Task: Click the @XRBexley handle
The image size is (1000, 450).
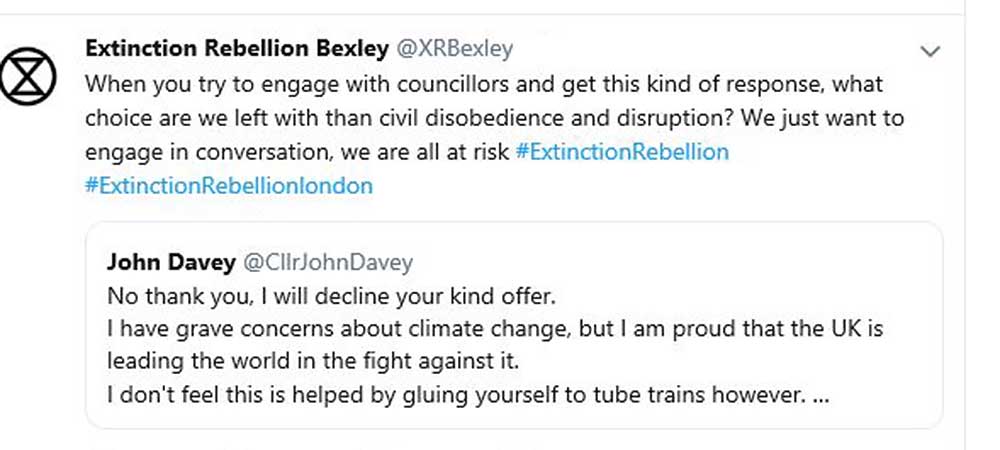Action: pyautogui.click(x=455, y=49)
